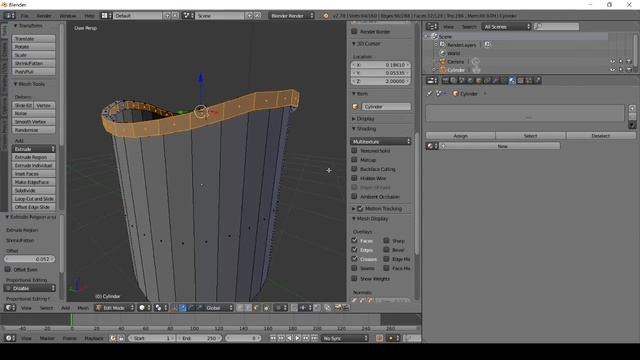The height and width of the screenshot is (360, 640).
Task: Jump to the first frame in timeline
Action: click(273, 338)
